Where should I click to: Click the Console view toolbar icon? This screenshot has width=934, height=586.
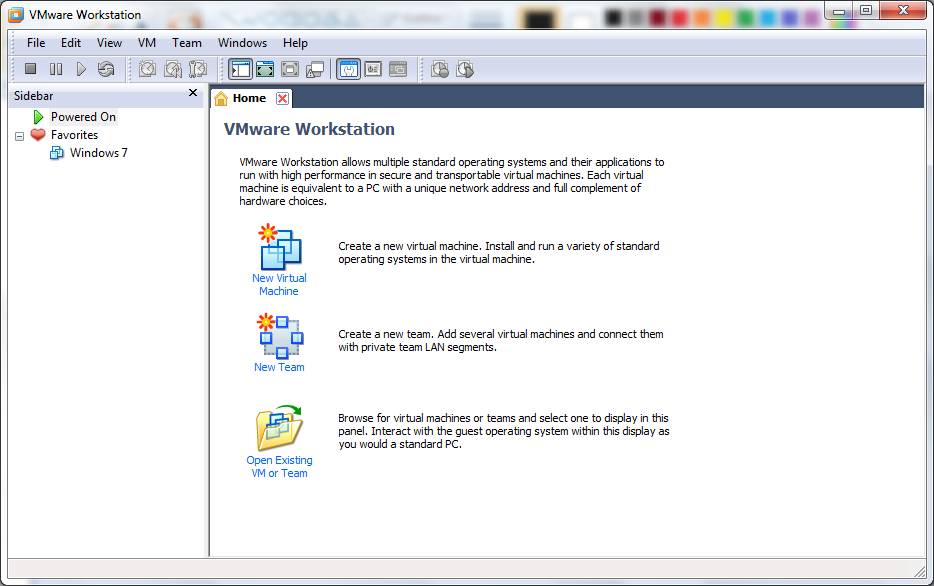coord(398,70)
